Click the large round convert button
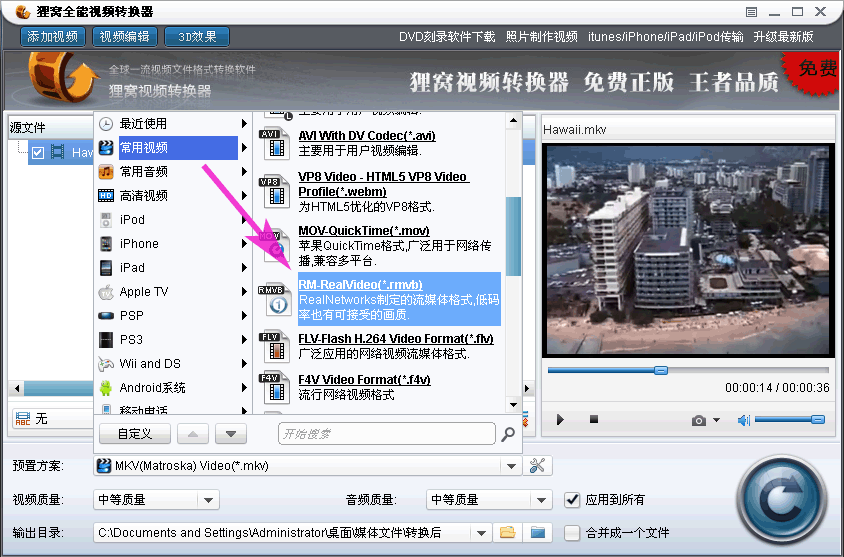The width and height of the screenshot is (844, 557). tap(781, 501)
